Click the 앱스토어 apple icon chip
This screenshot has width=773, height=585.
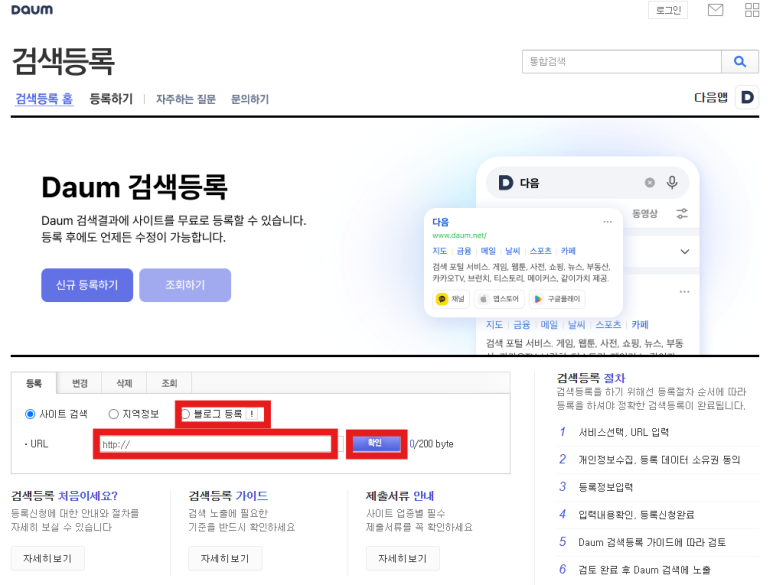point(498,299)
